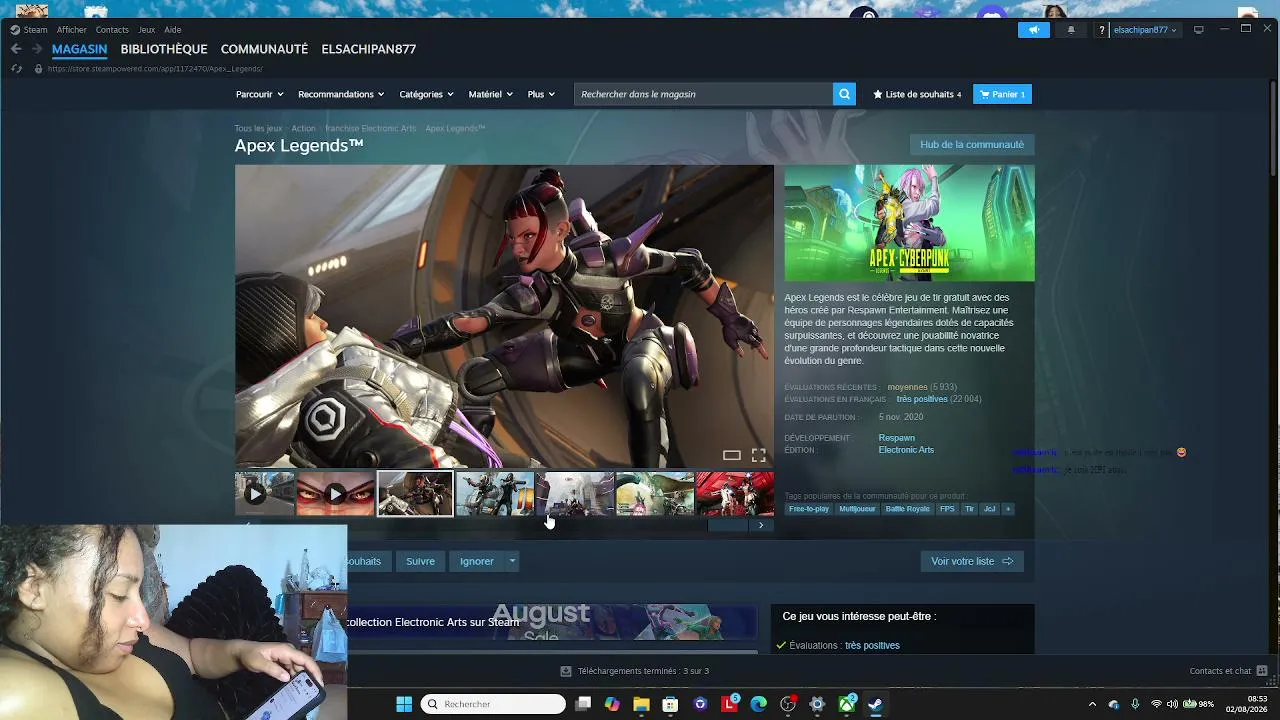The width and height of the screenshot is (1280, 720).
Task: Open the Jeux menu
Action: tap(147, 30)
